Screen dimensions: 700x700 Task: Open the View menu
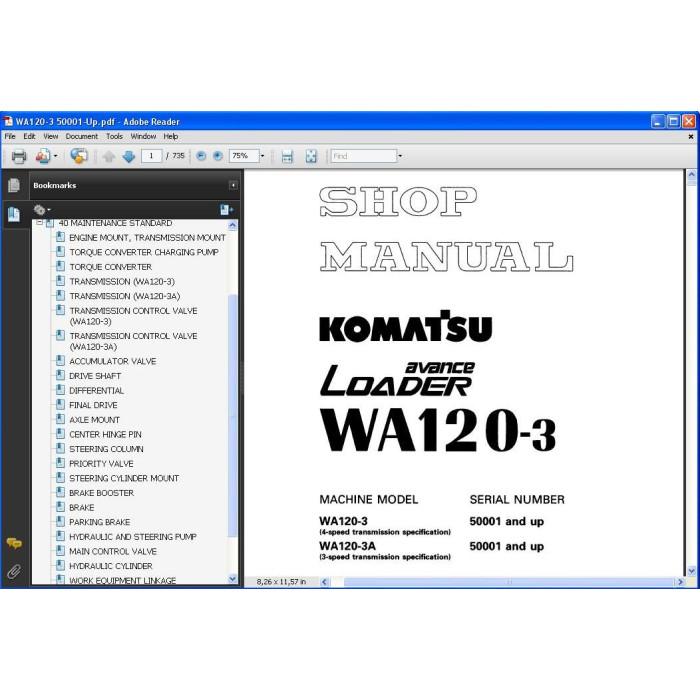click(x=50, y=136)
